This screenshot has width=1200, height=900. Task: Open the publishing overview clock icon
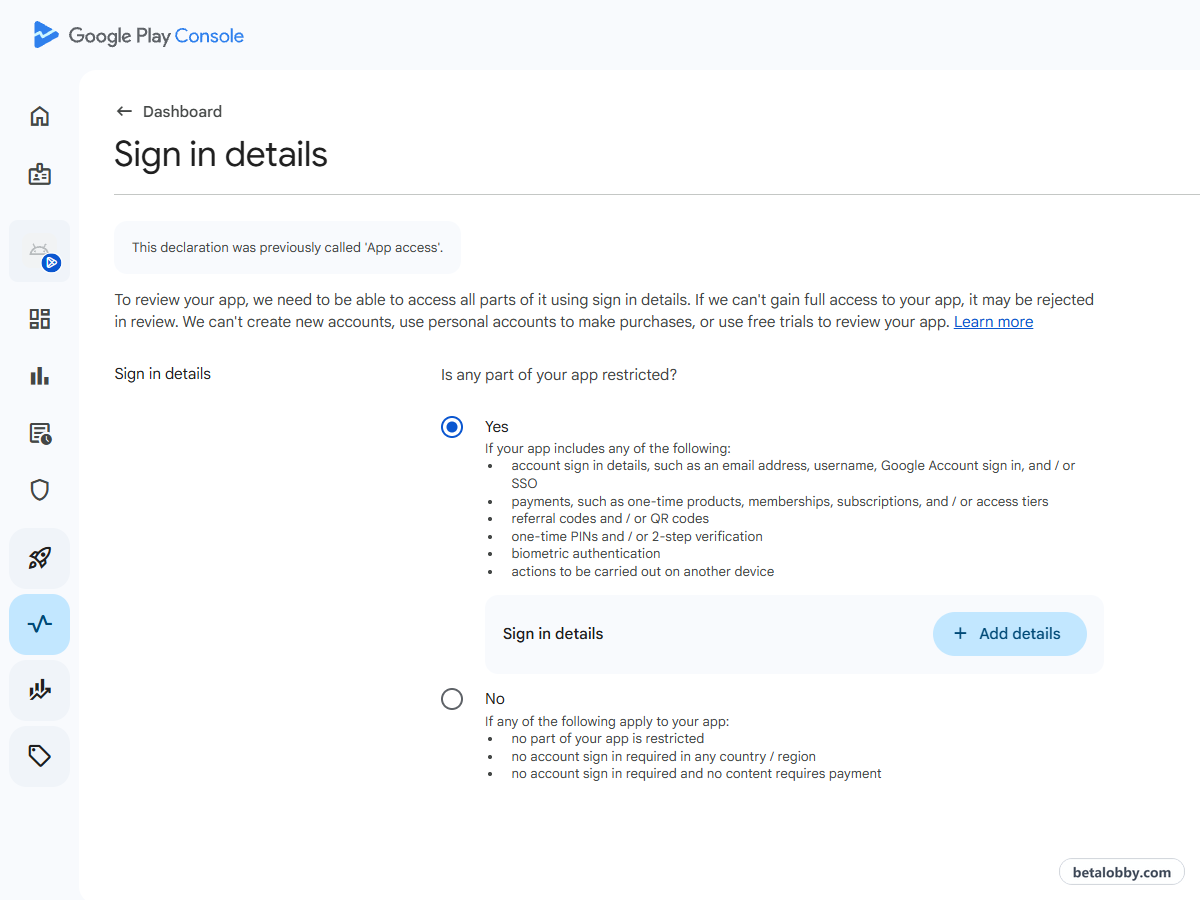pyautogui.click(x=39, y=433)
